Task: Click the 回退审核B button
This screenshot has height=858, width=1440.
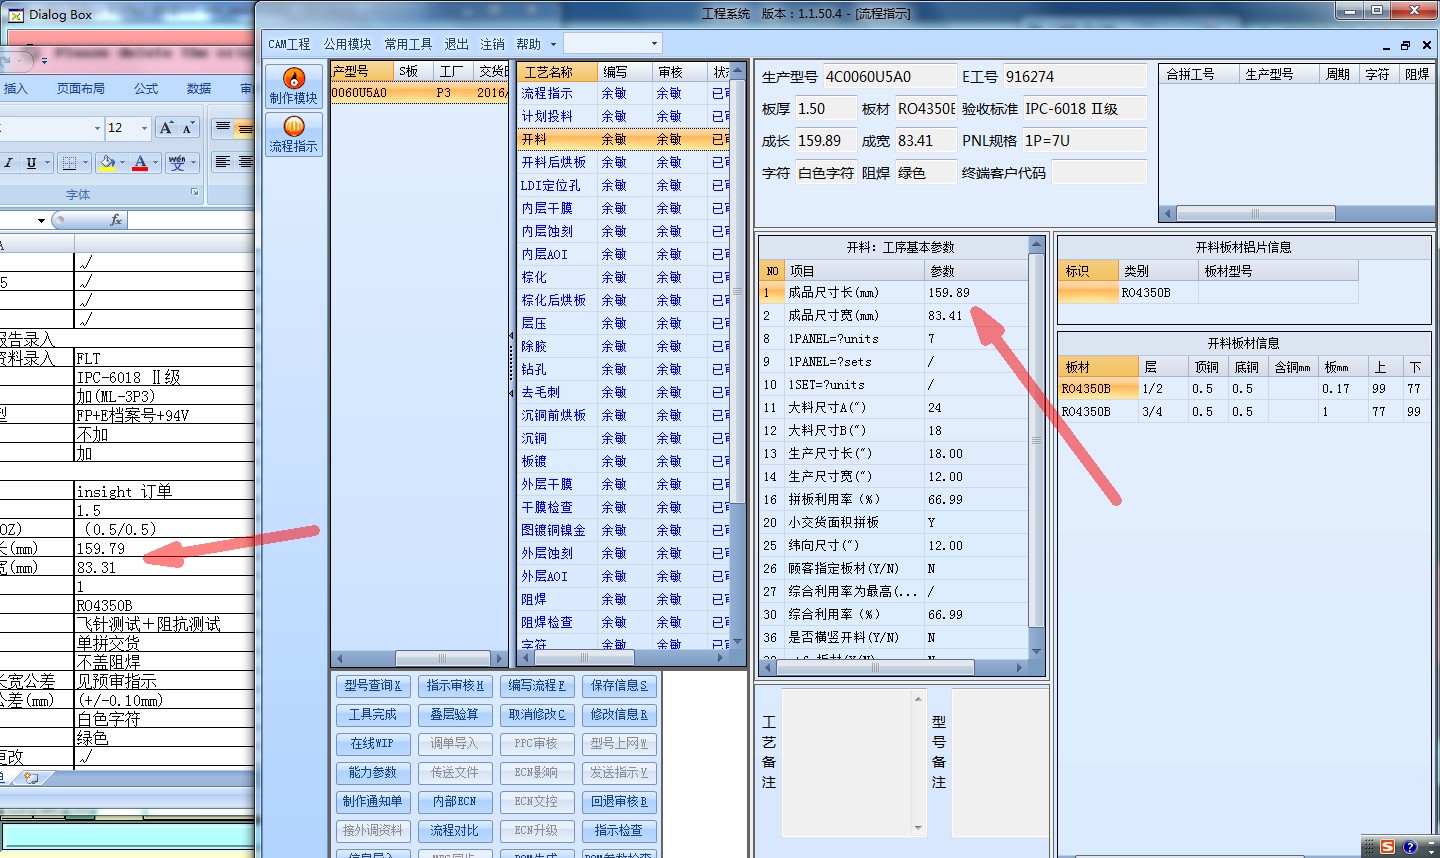Action: point(619,801)
